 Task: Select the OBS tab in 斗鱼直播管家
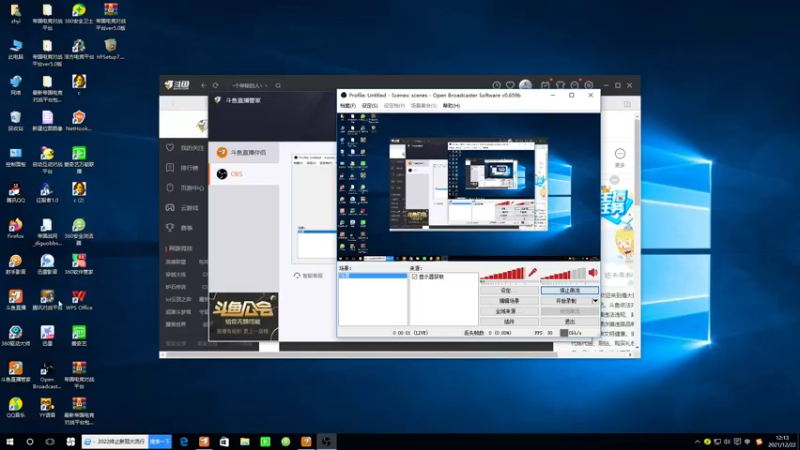[244, 174]
